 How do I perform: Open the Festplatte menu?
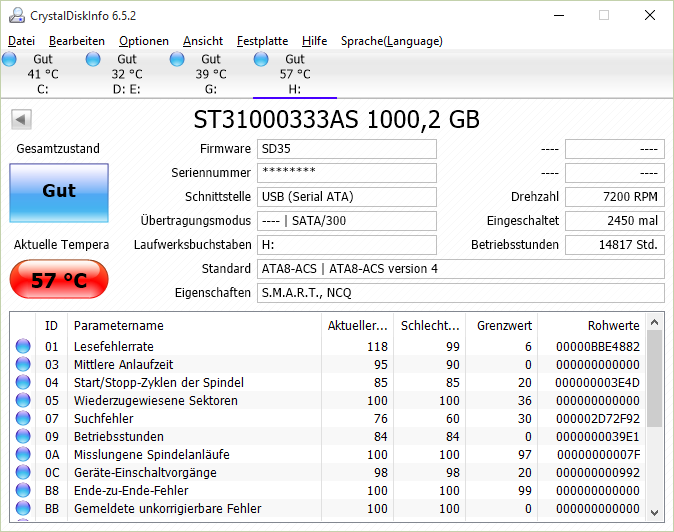263,41
